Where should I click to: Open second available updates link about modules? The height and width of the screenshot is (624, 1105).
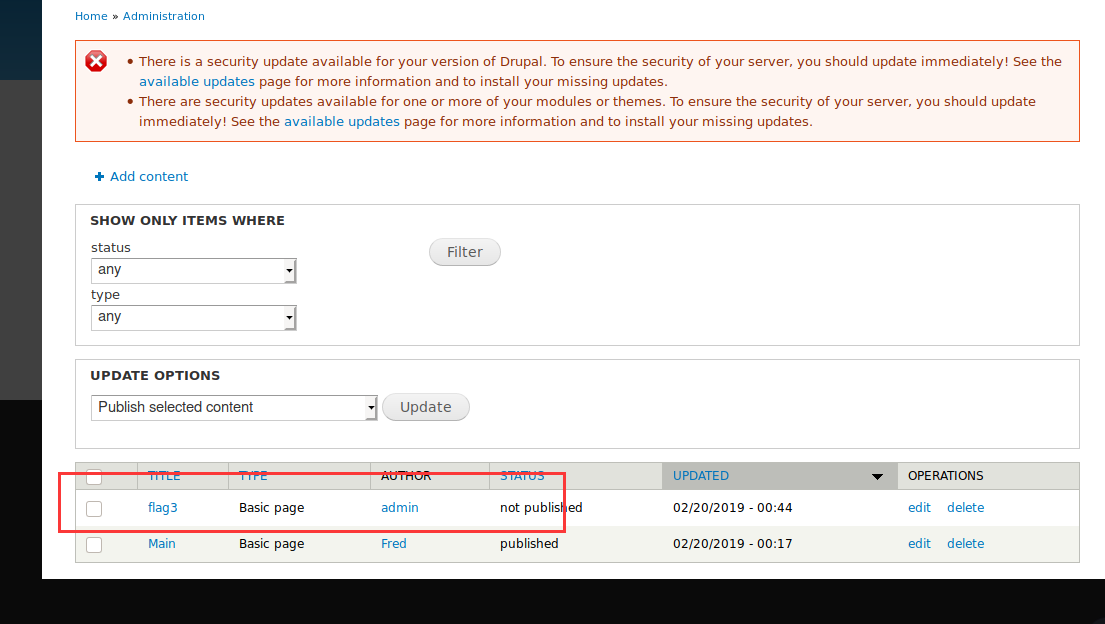coord(342,121)
